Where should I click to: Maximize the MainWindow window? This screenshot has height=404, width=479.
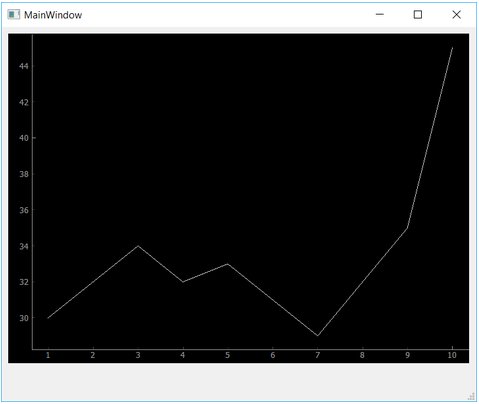[x=418, y=15]
